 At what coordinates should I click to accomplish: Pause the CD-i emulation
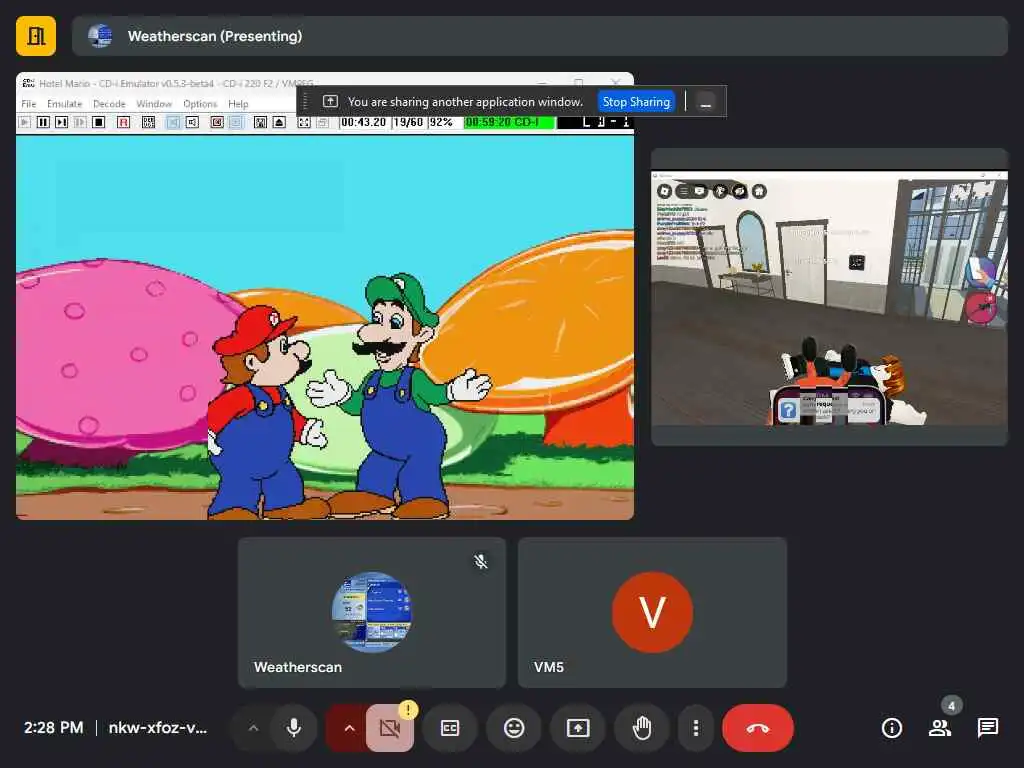tap(43, 122)
